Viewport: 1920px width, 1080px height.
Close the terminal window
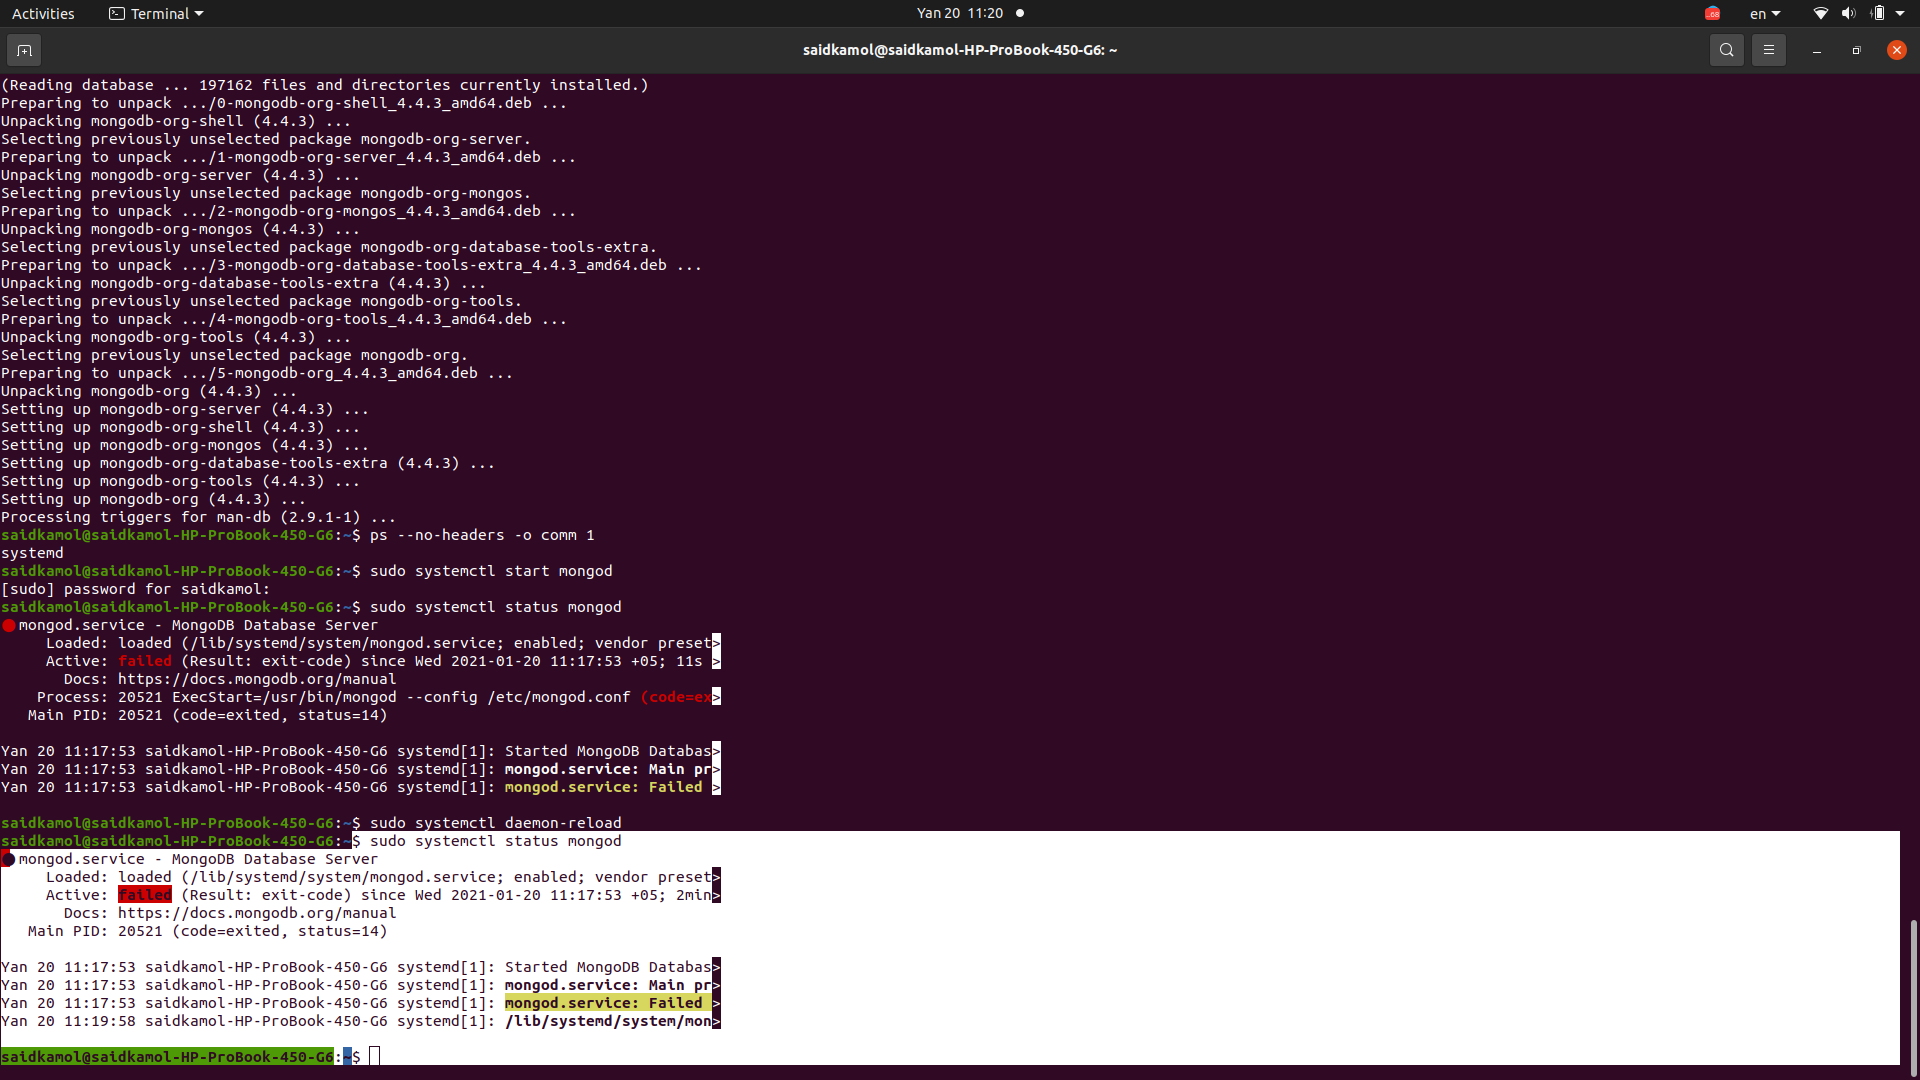point(1896,50)
